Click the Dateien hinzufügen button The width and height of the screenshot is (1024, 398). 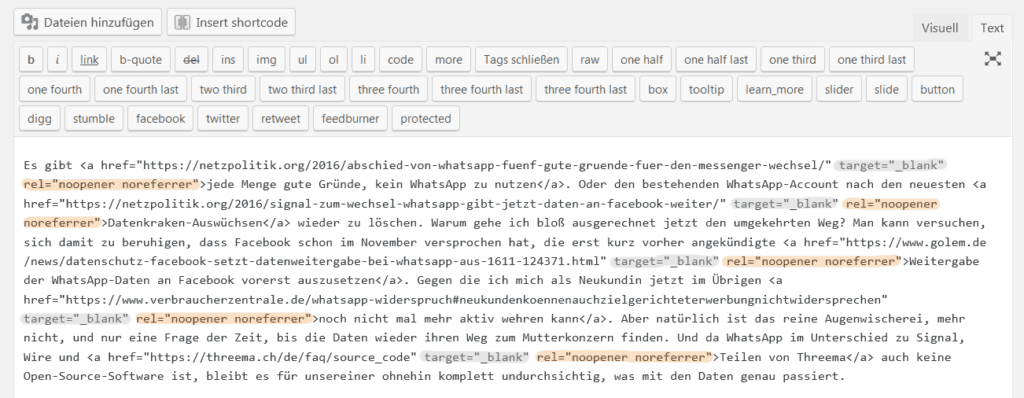(88, 22)
